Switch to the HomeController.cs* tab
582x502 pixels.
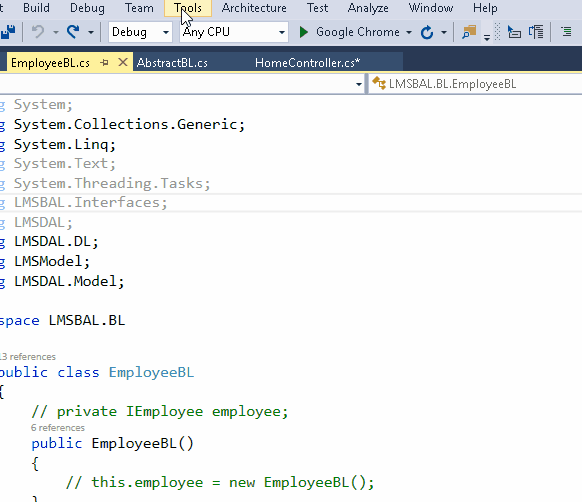[x=307, y=63]
